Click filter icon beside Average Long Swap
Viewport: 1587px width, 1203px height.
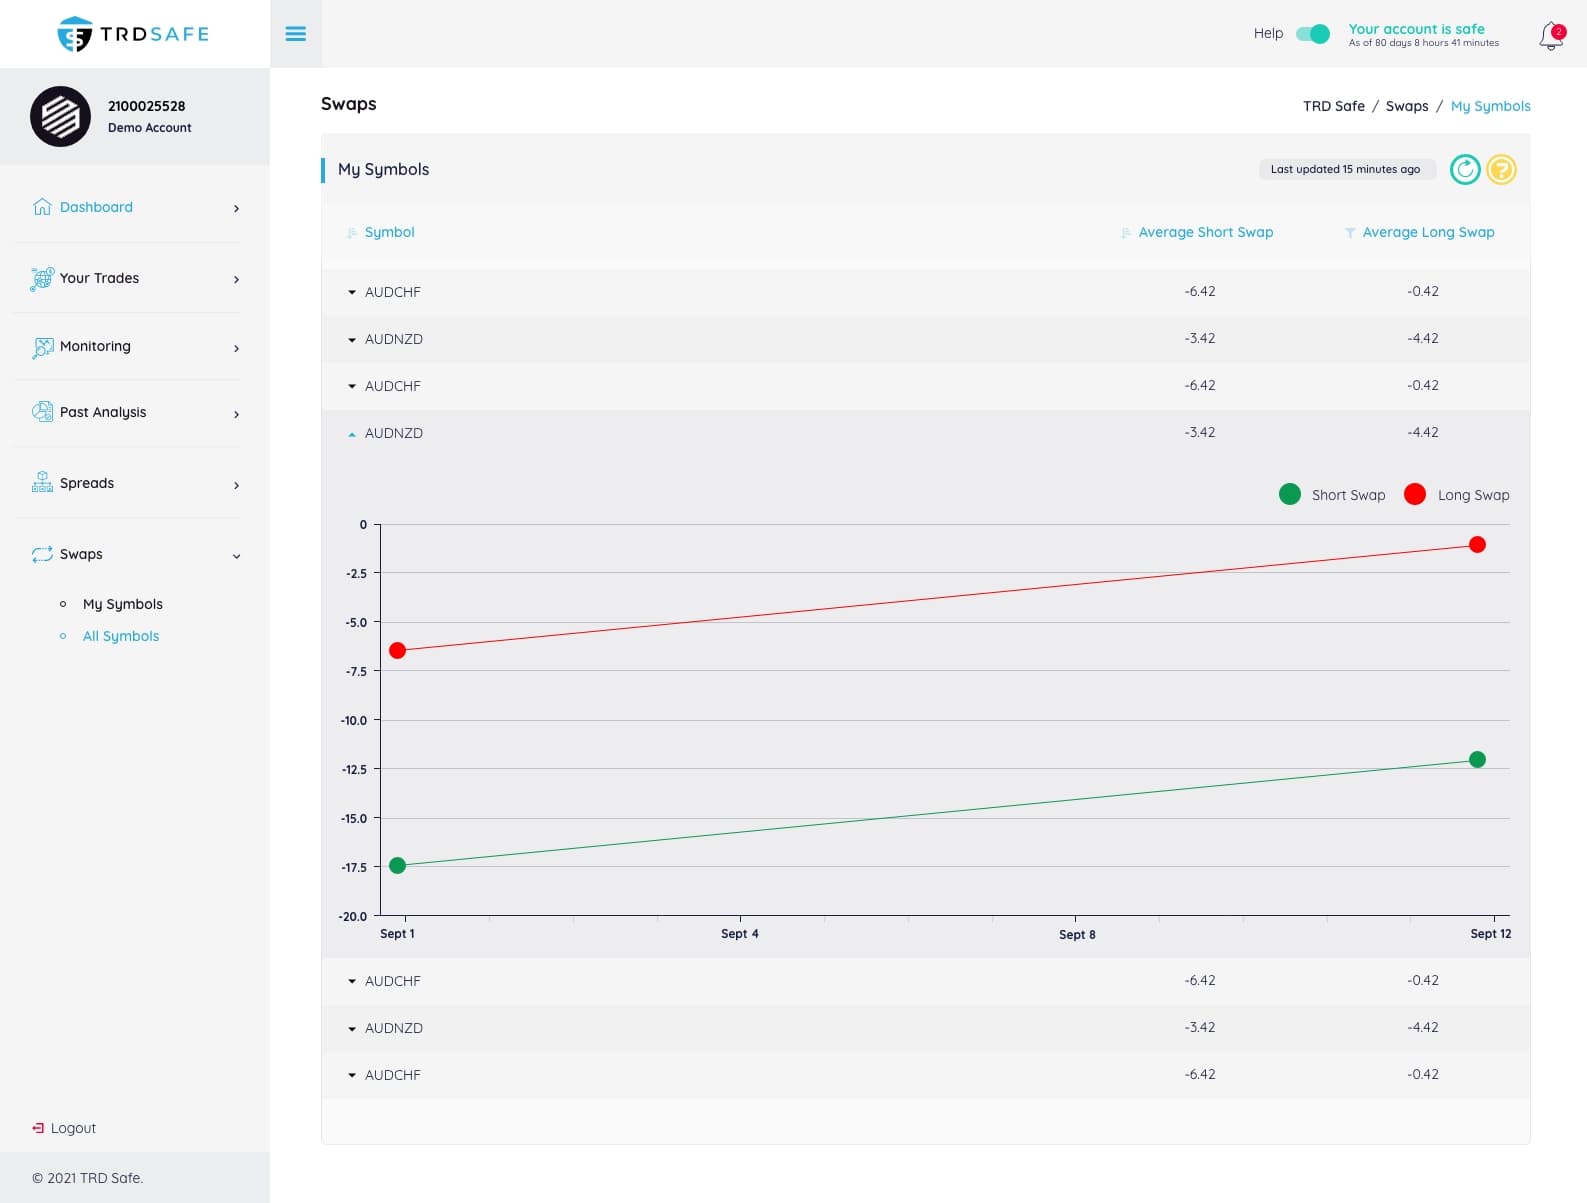coord(1350,233)
